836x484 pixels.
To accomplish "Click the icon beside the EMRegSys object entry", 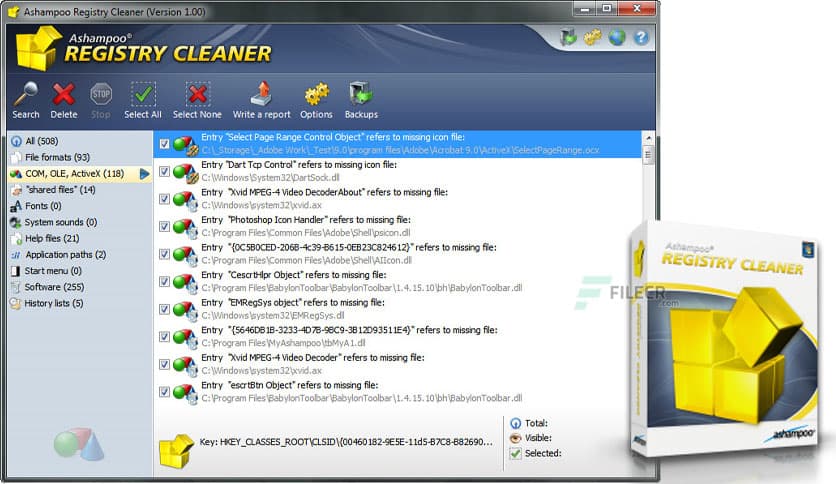I will click(186, 310).
